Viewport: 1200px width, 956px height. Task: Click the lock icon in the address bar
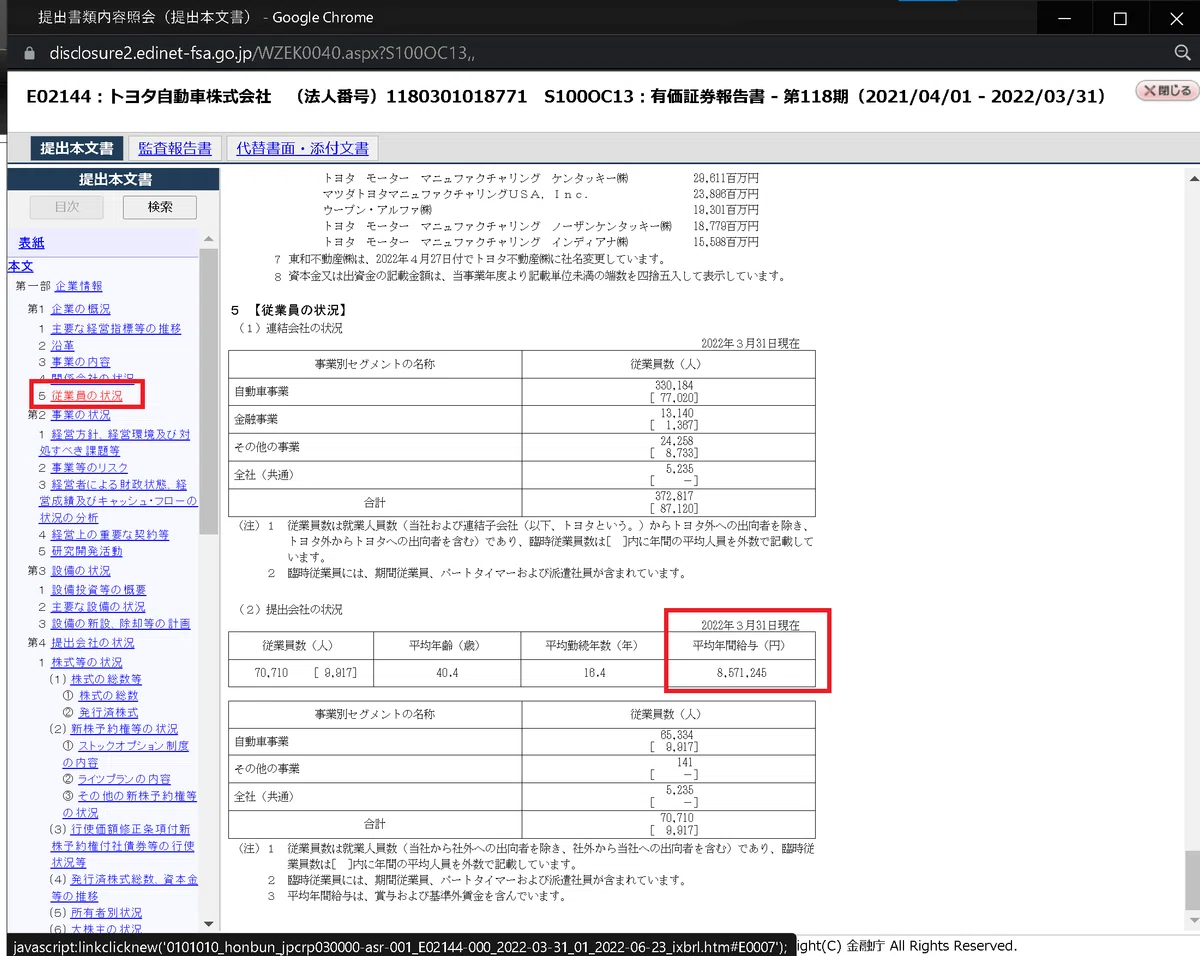(27, 53)
